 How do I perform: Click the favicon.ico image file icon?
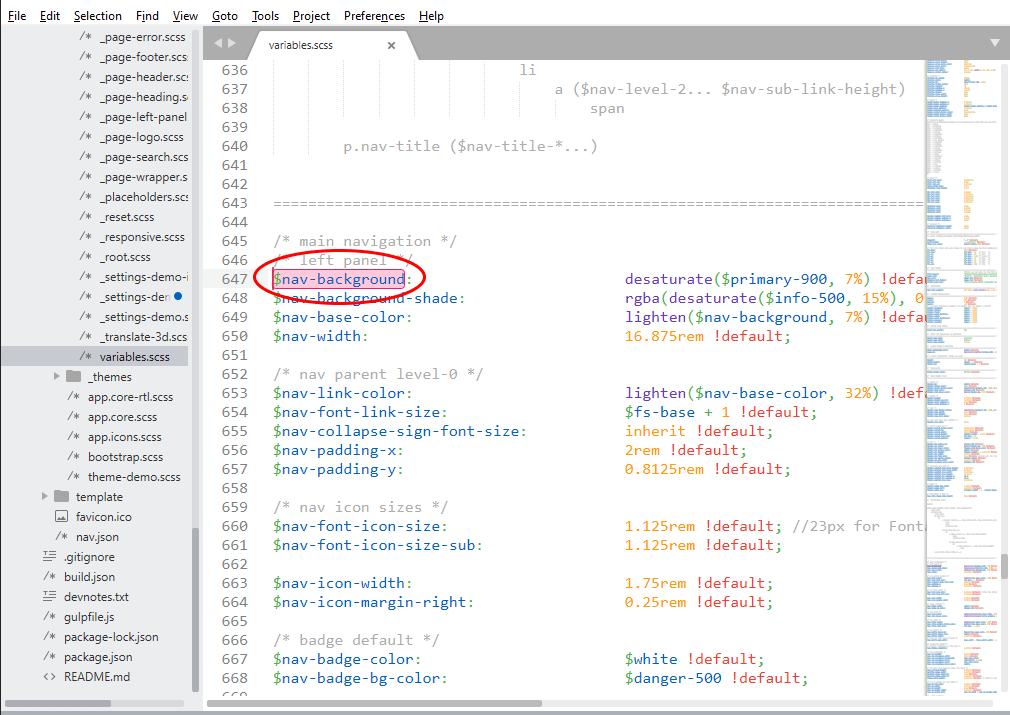(61, 517)
